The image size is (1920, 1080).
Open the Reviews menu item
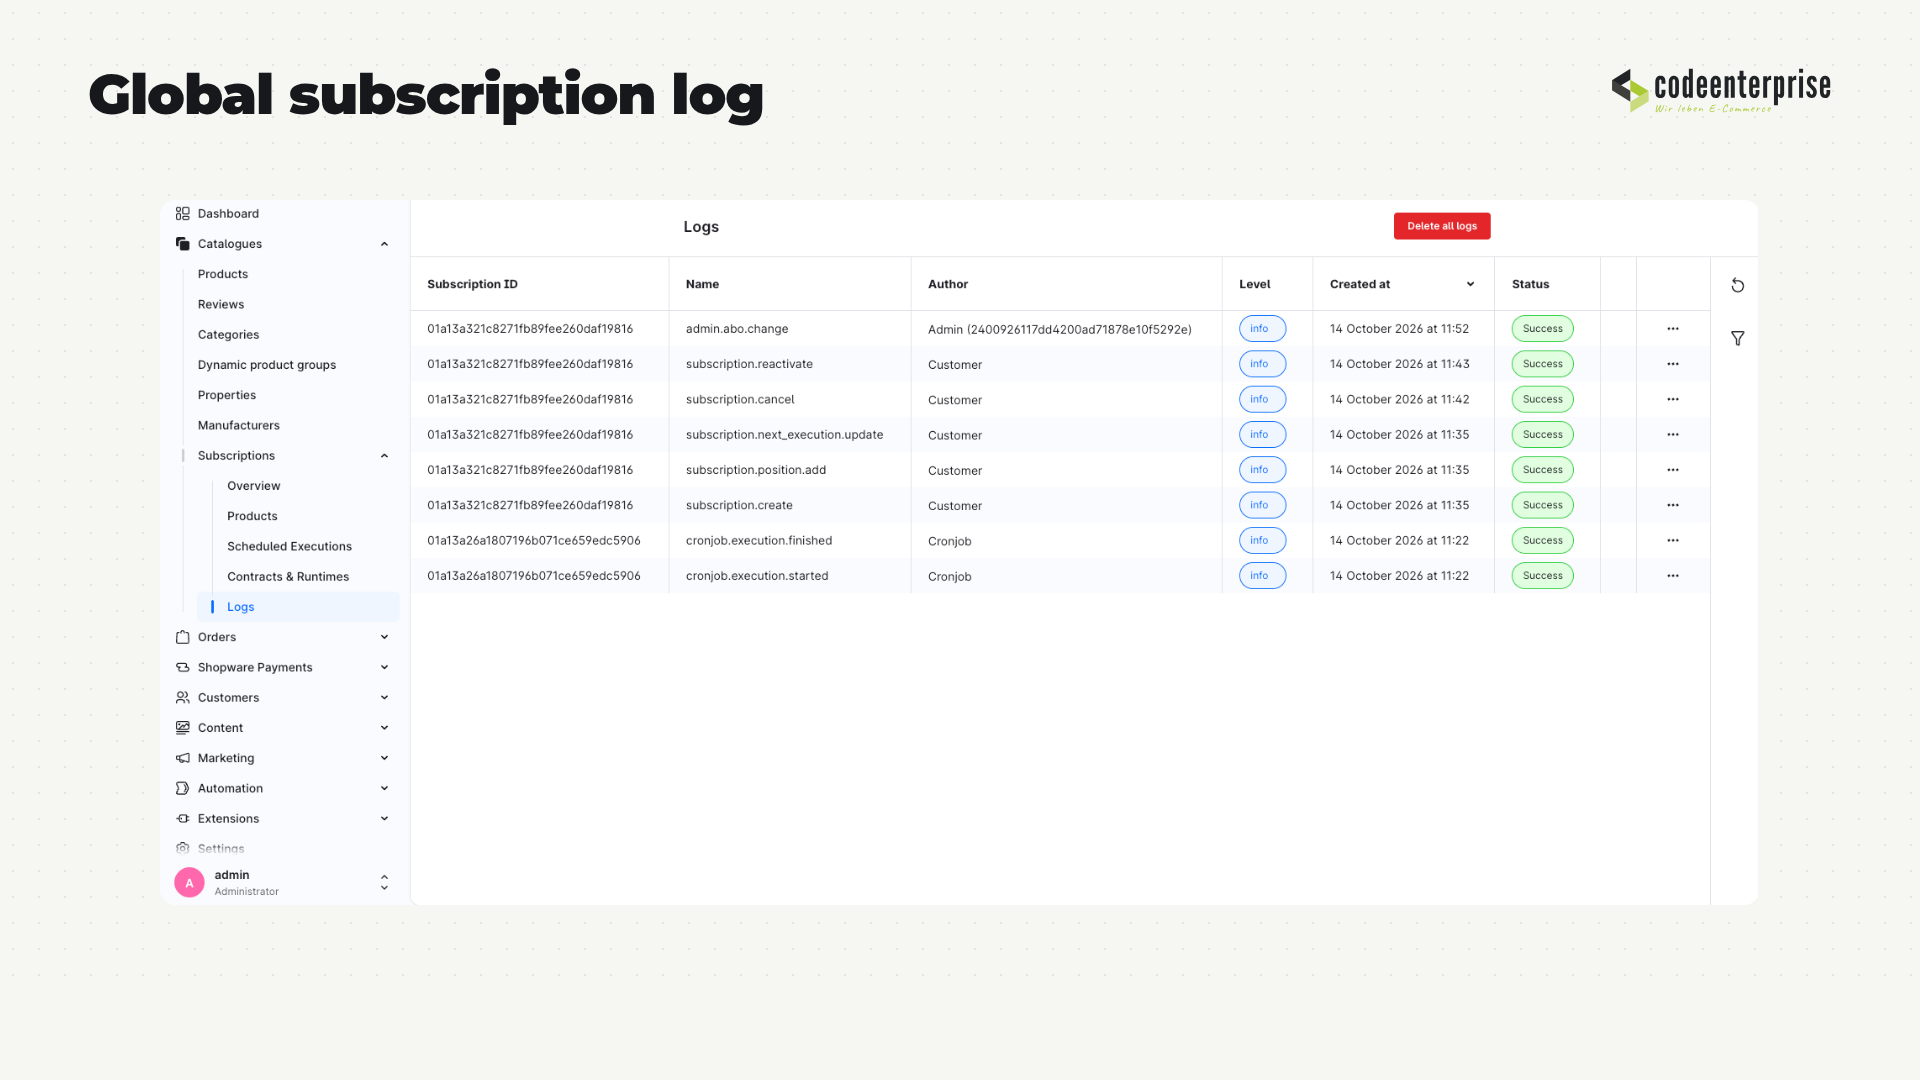click(x=221, y=304)
